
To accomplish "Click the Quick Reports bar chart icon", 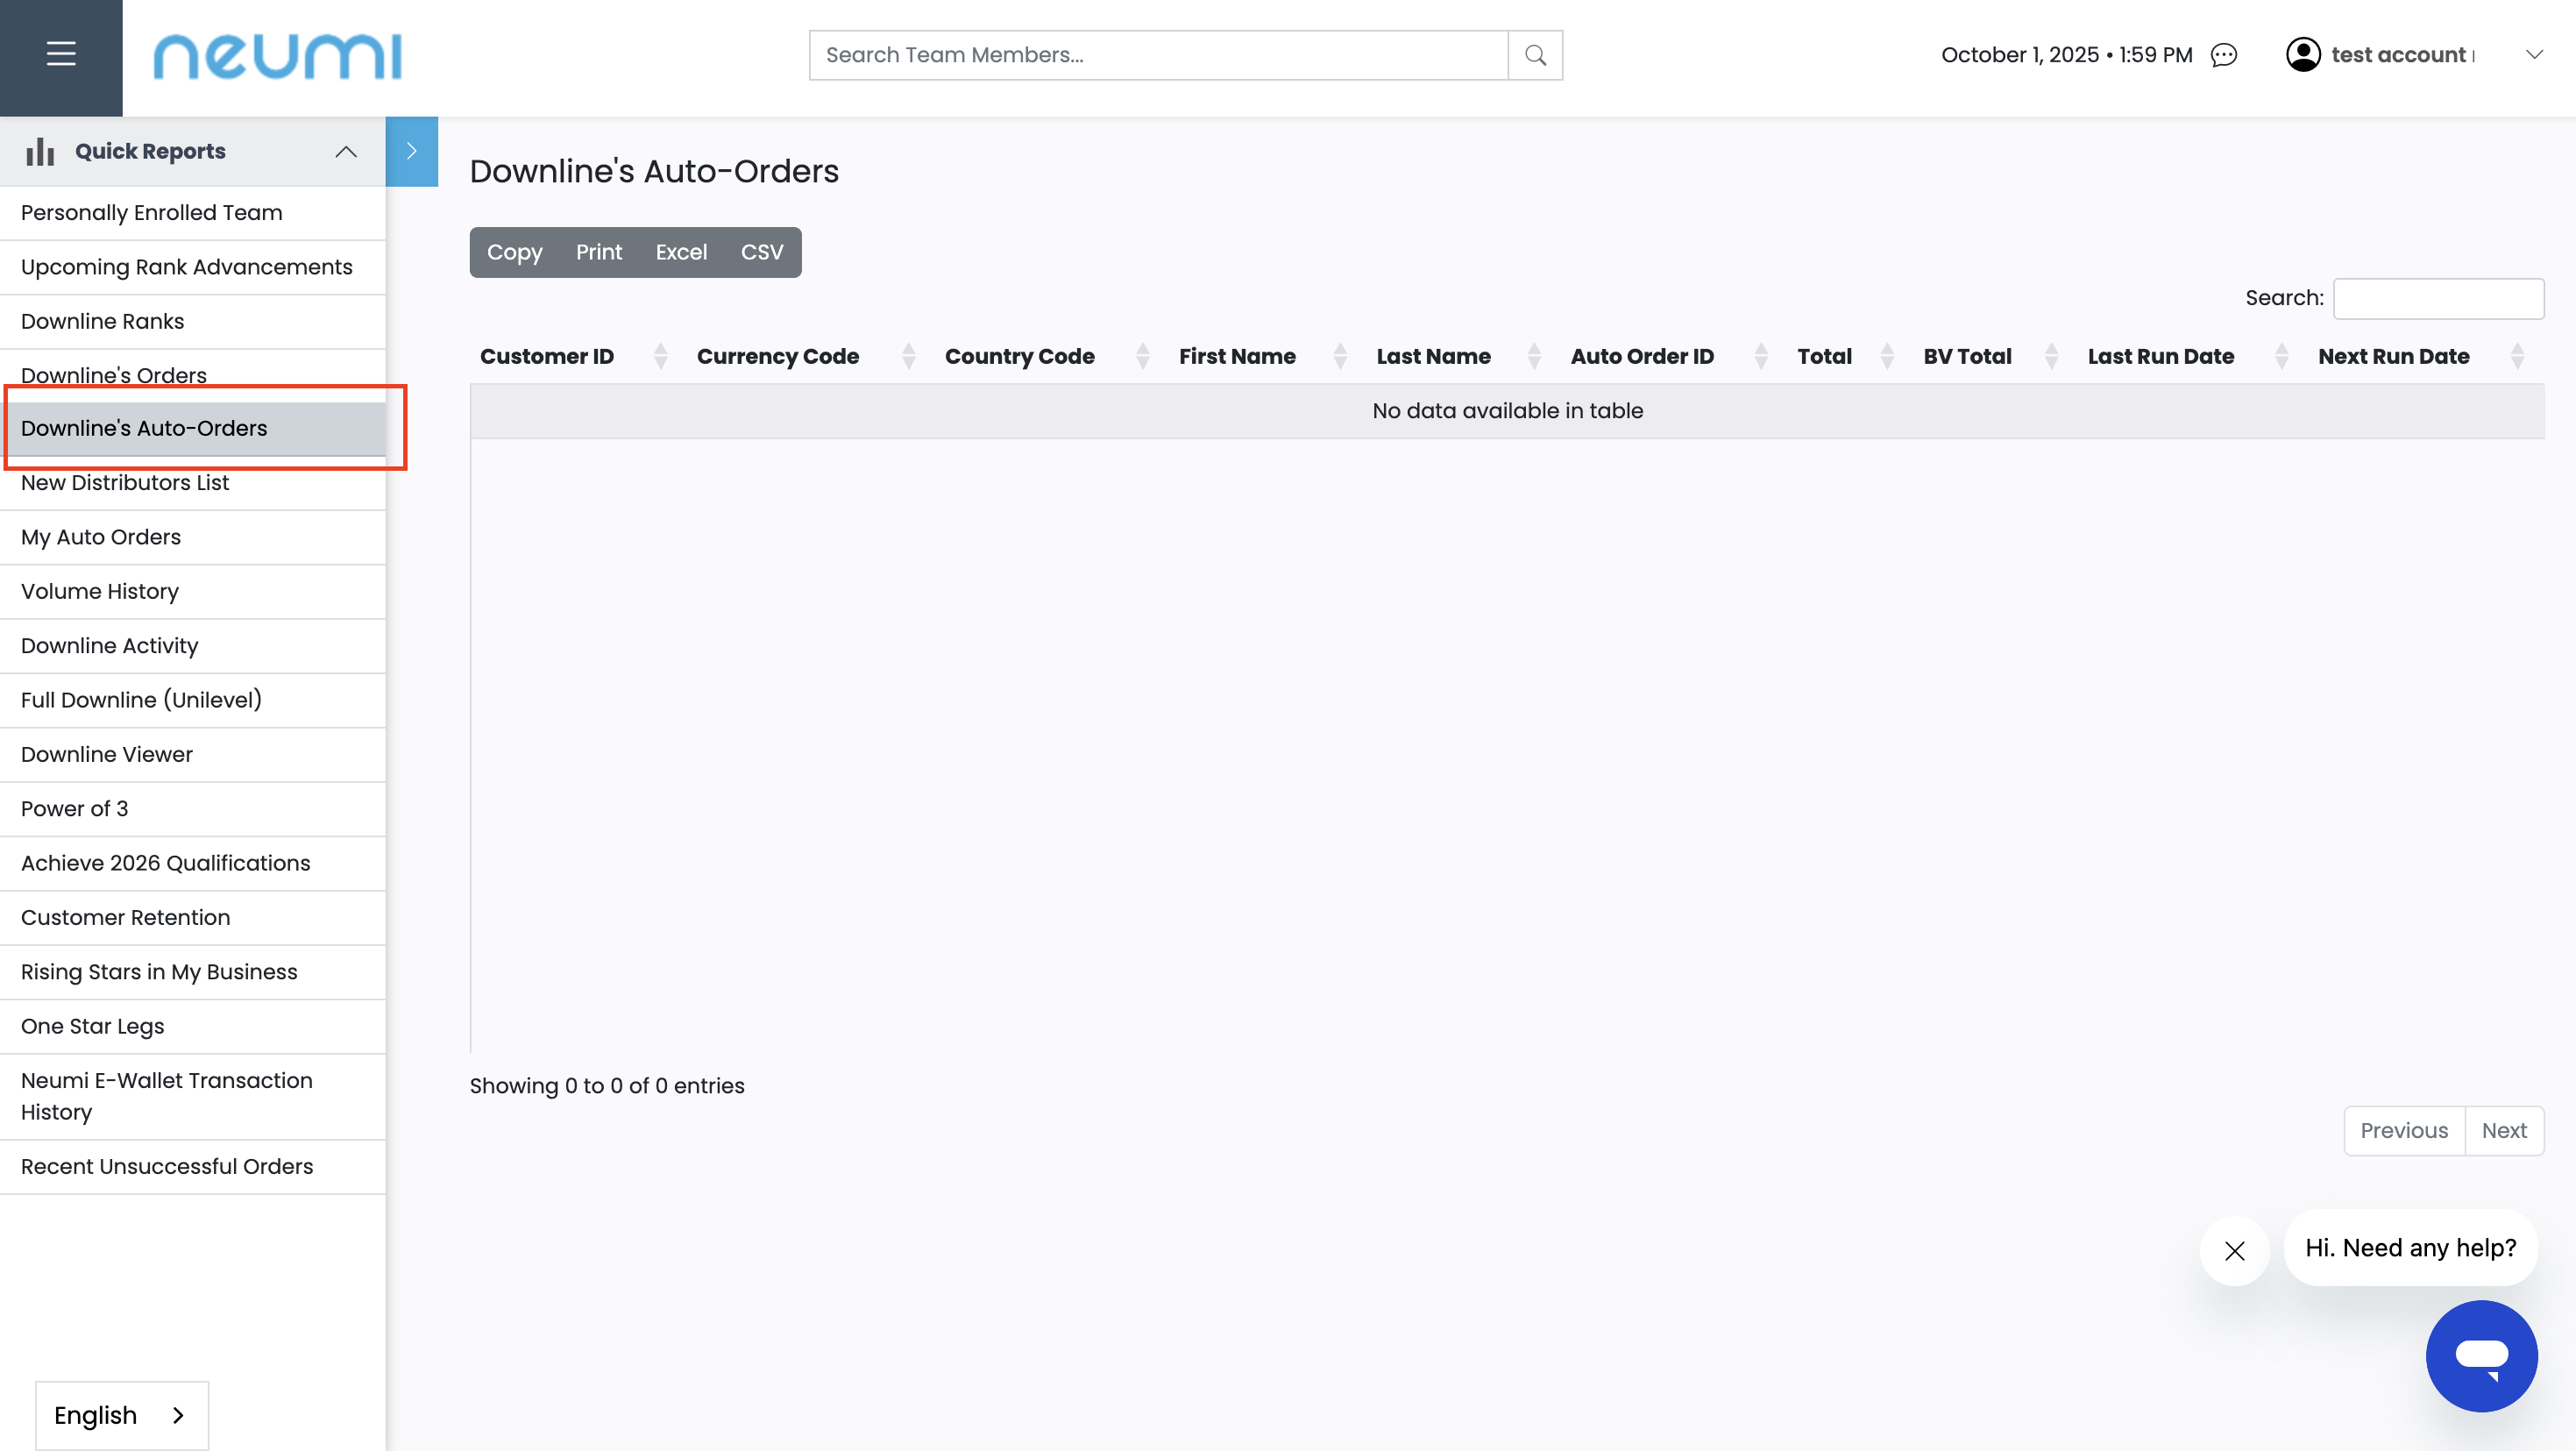I will click(x=40, y=151).
